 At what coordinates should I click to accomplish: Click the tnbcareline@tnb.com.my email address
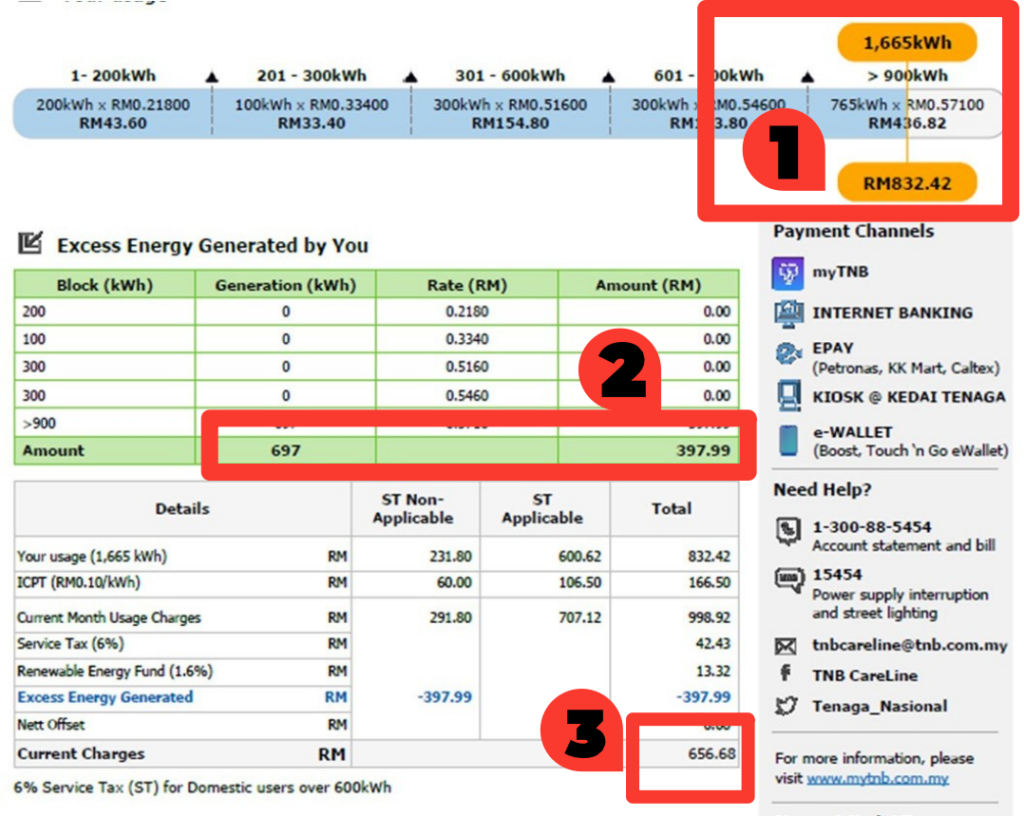pos(910,645)
